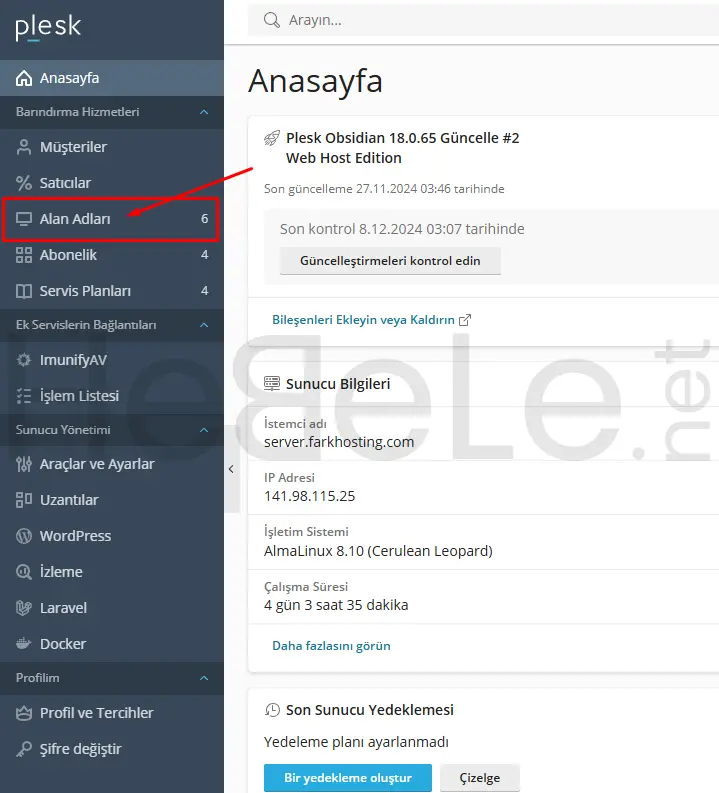The image size is (719, 793).
Task: Click the uptime 4 gün 3 saat 35 dakika
Action: point(336,605)
